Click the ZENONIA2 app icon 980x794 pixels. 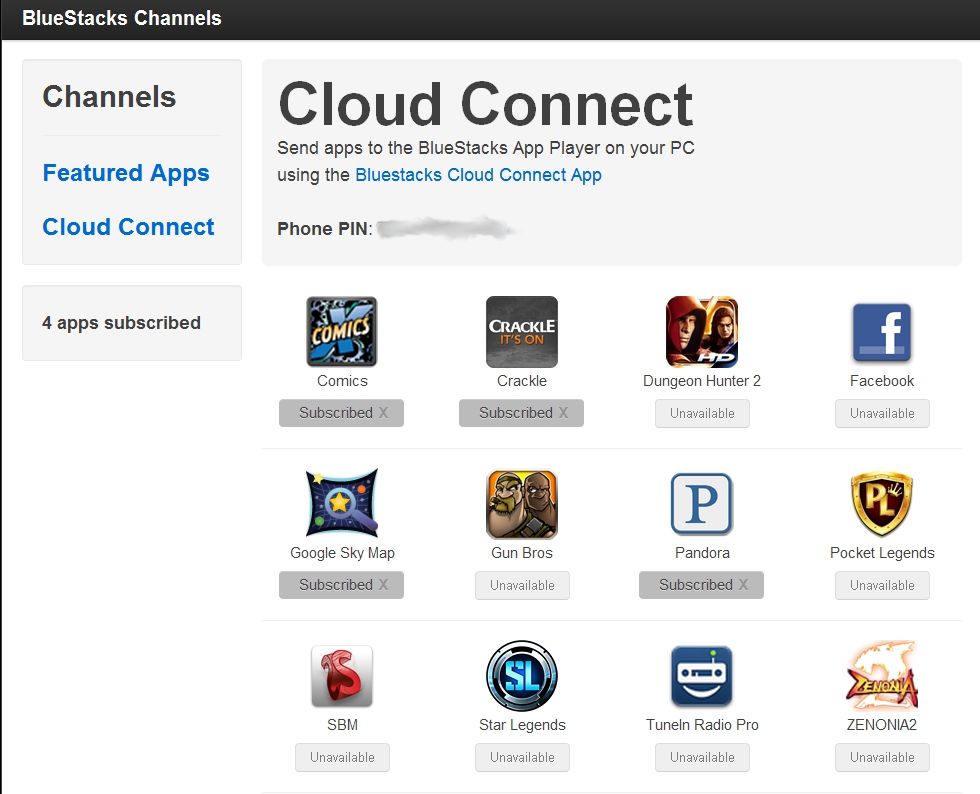[x=881, y=675]
